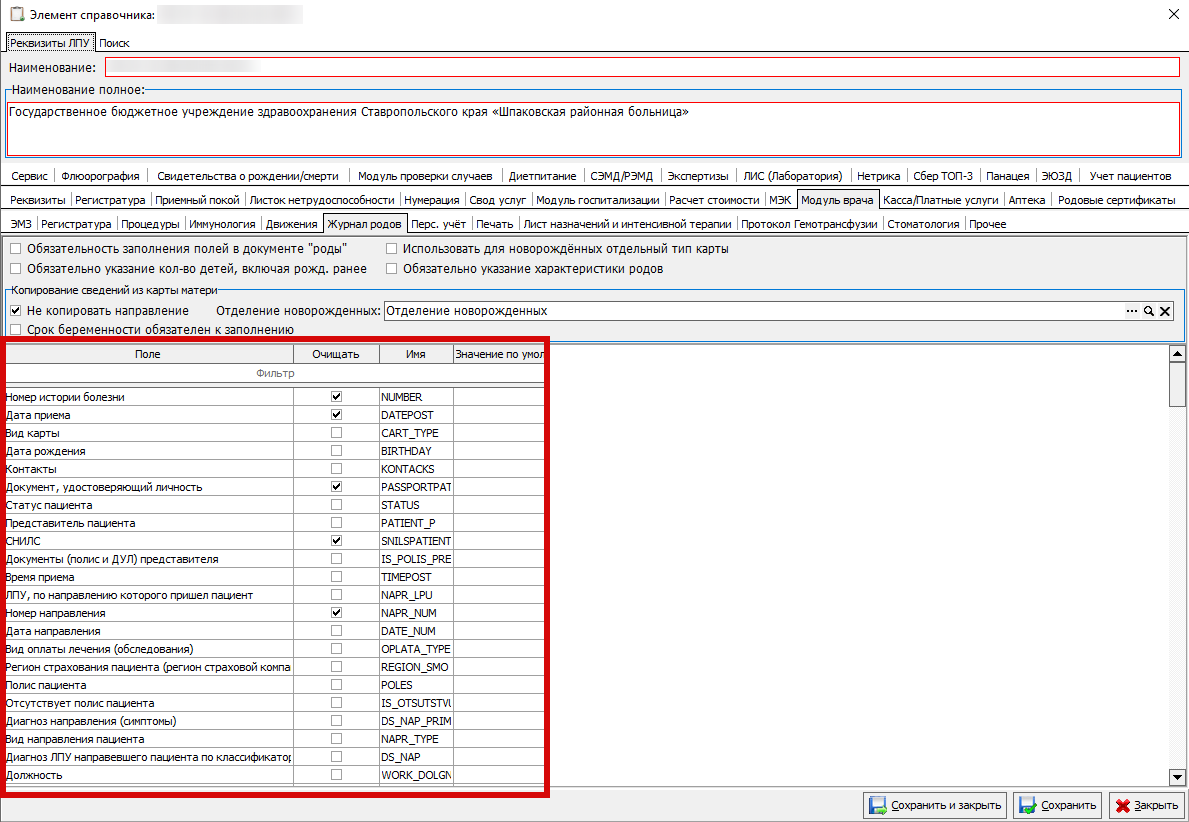Open 'ЛИС (Лаборатория)' tab
This screenshot has width=1189, height=822.
point(792,176)
